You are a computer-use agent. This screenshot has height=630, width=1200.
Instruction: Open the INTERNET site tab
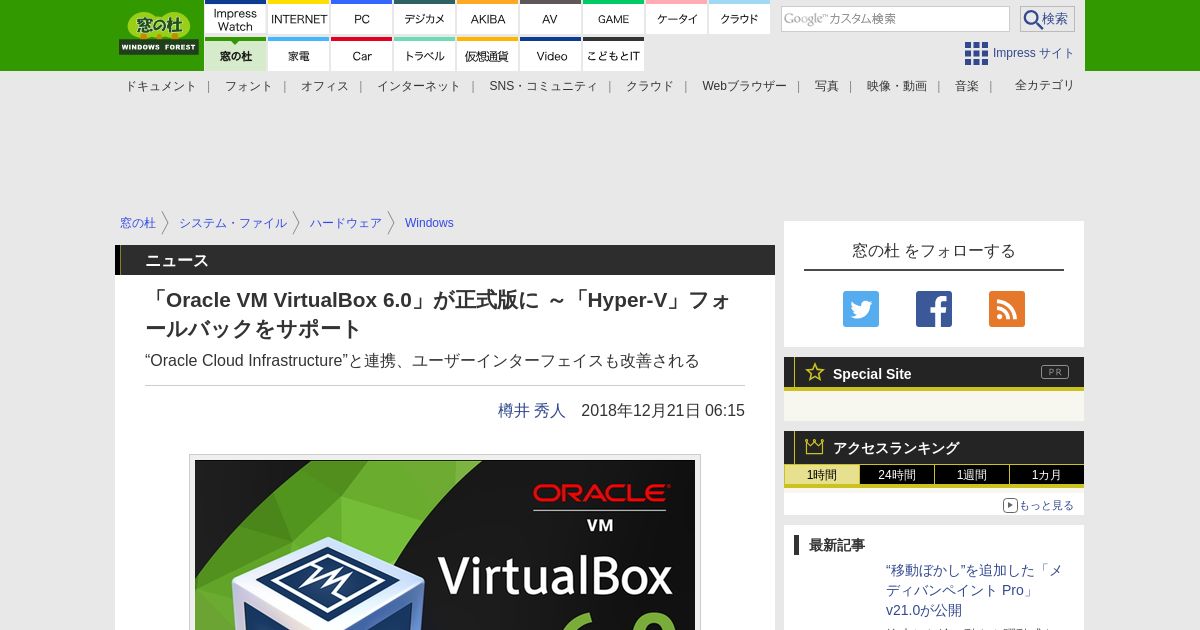point(299,19)
